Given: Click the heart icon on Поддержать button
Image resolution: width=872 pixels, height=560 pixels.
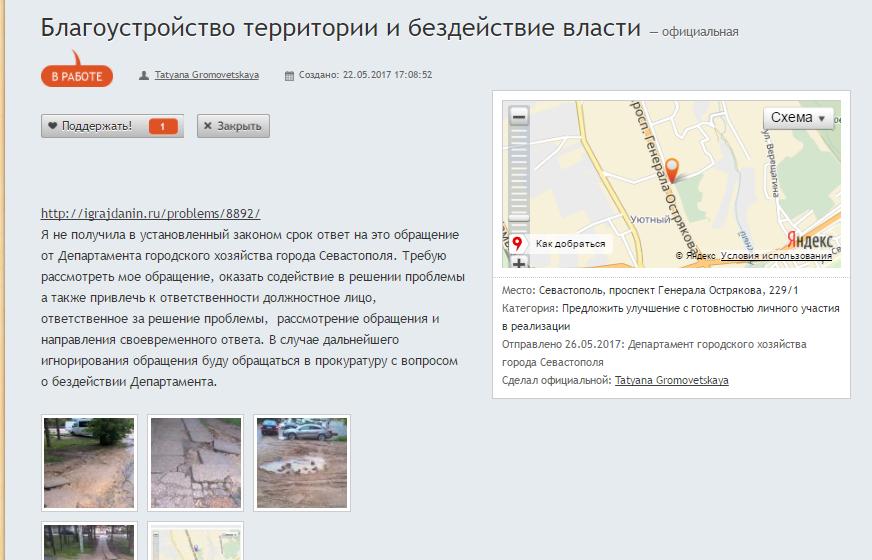Looking at the screenshot, I should point(52,126).
